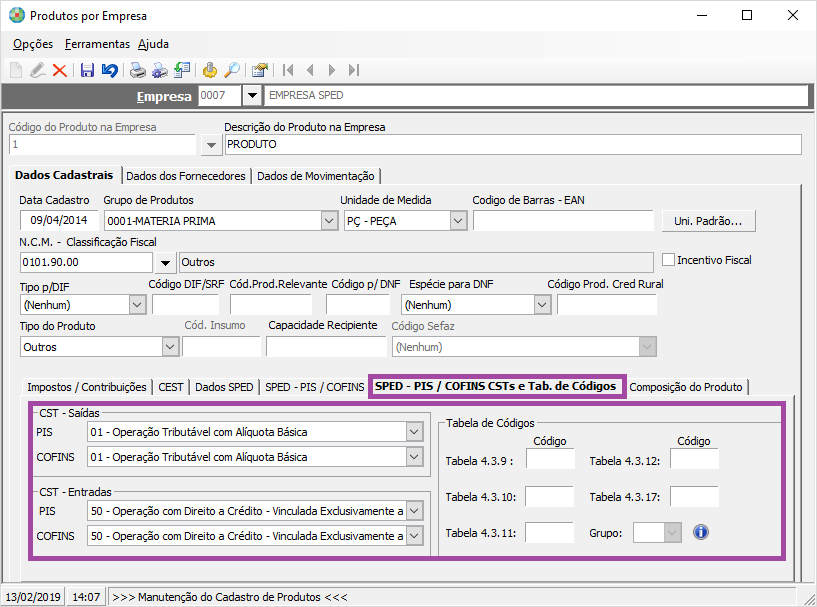The height and width of the screenshot is (607, 817).
Task: Expand the Grupo de Produtos dropdown
Action: pyautogui.click(x=329, y=221)
